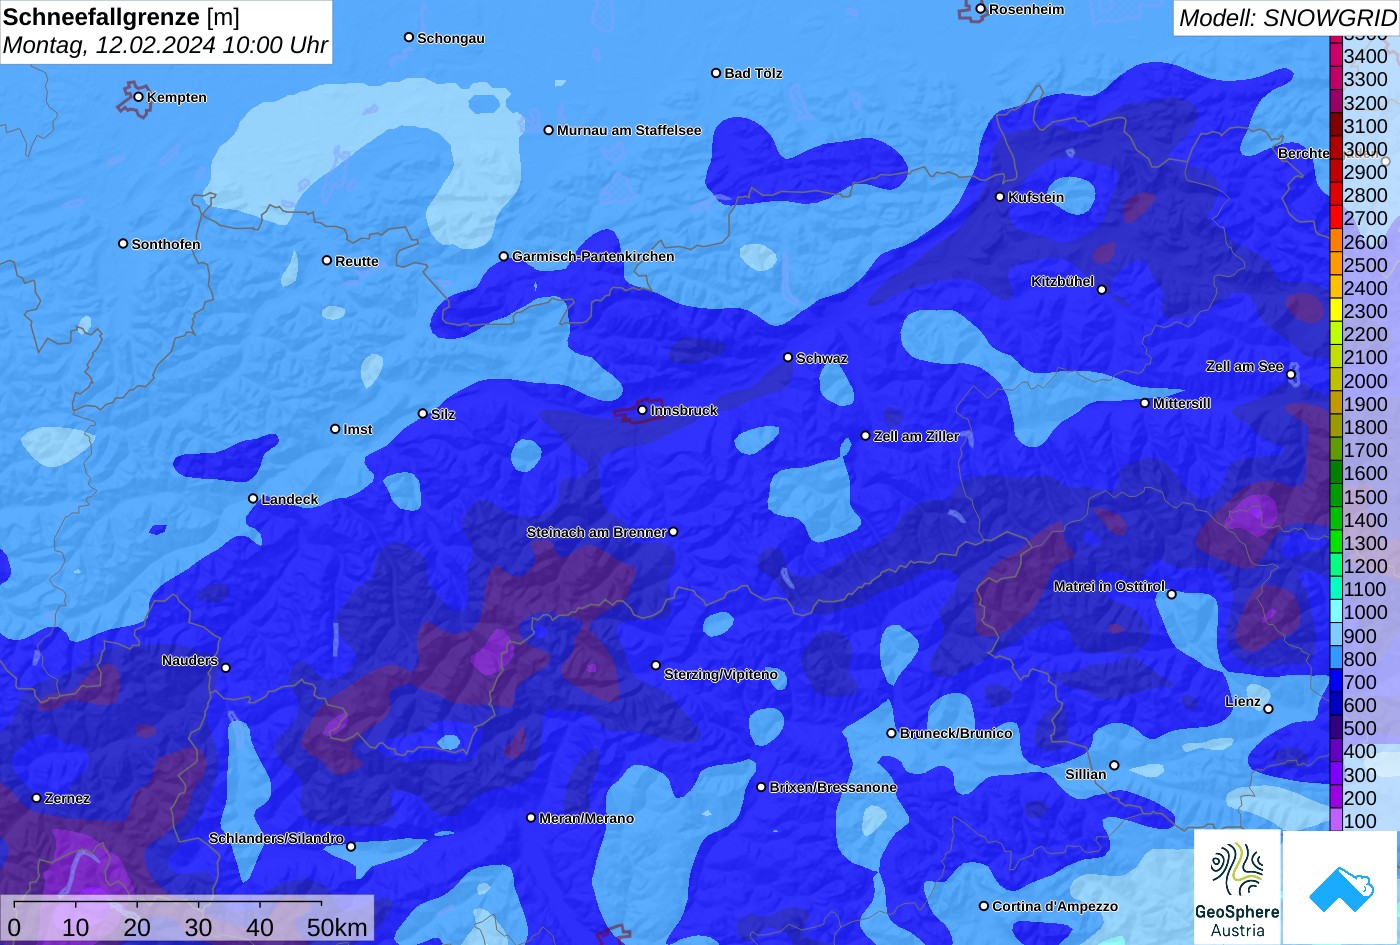Select the "Steinach am Brenner" label

pos(596,532)
